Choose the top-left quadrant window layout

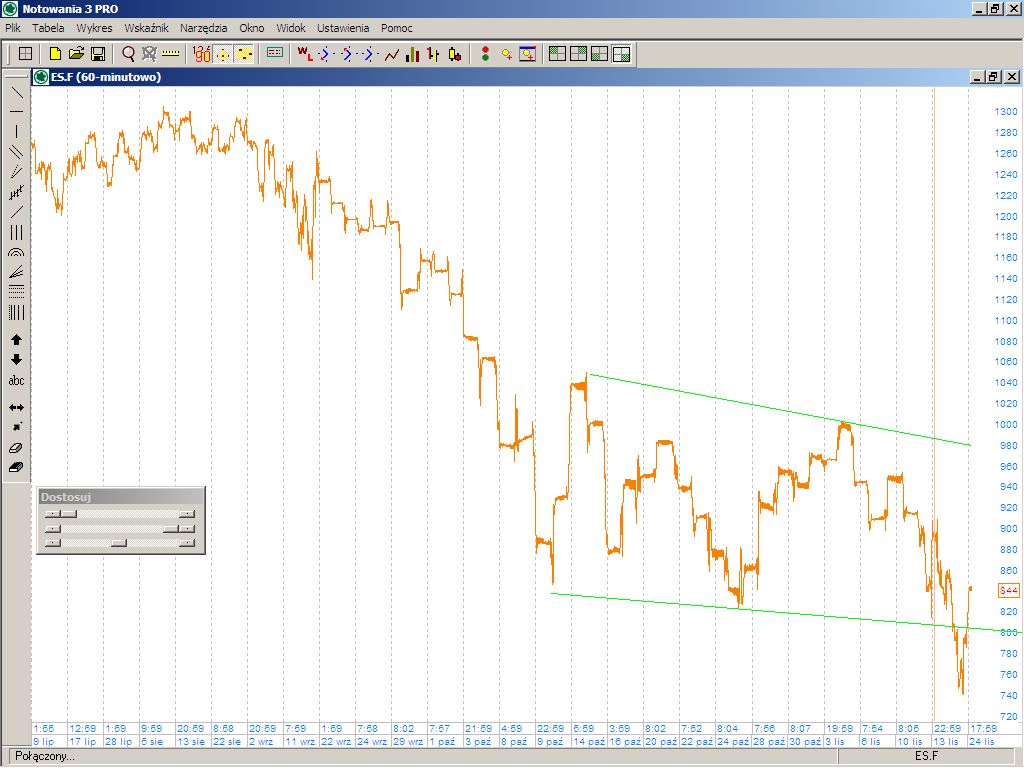tap(557, 54)
